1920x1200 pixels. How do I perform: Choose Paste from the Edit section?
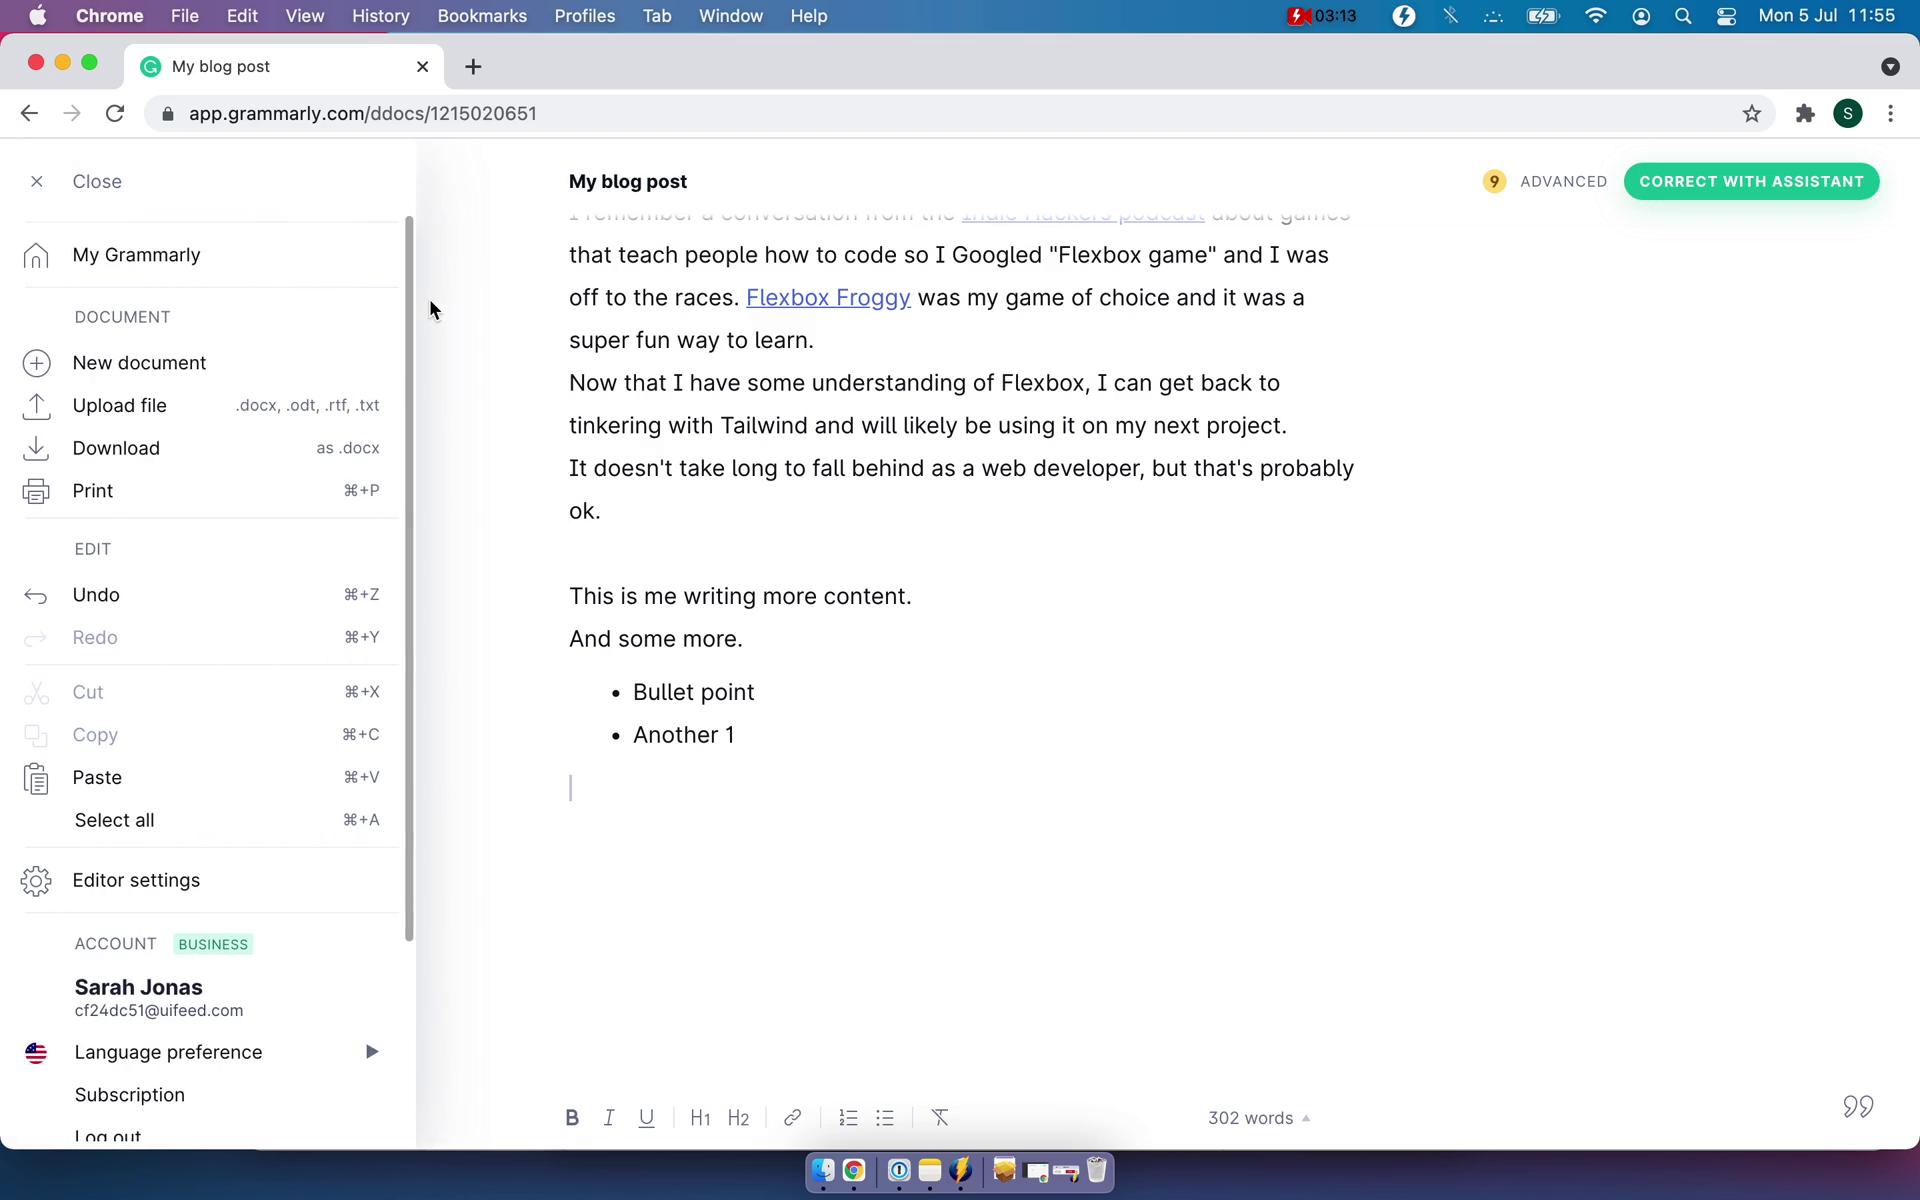[97, 778]
